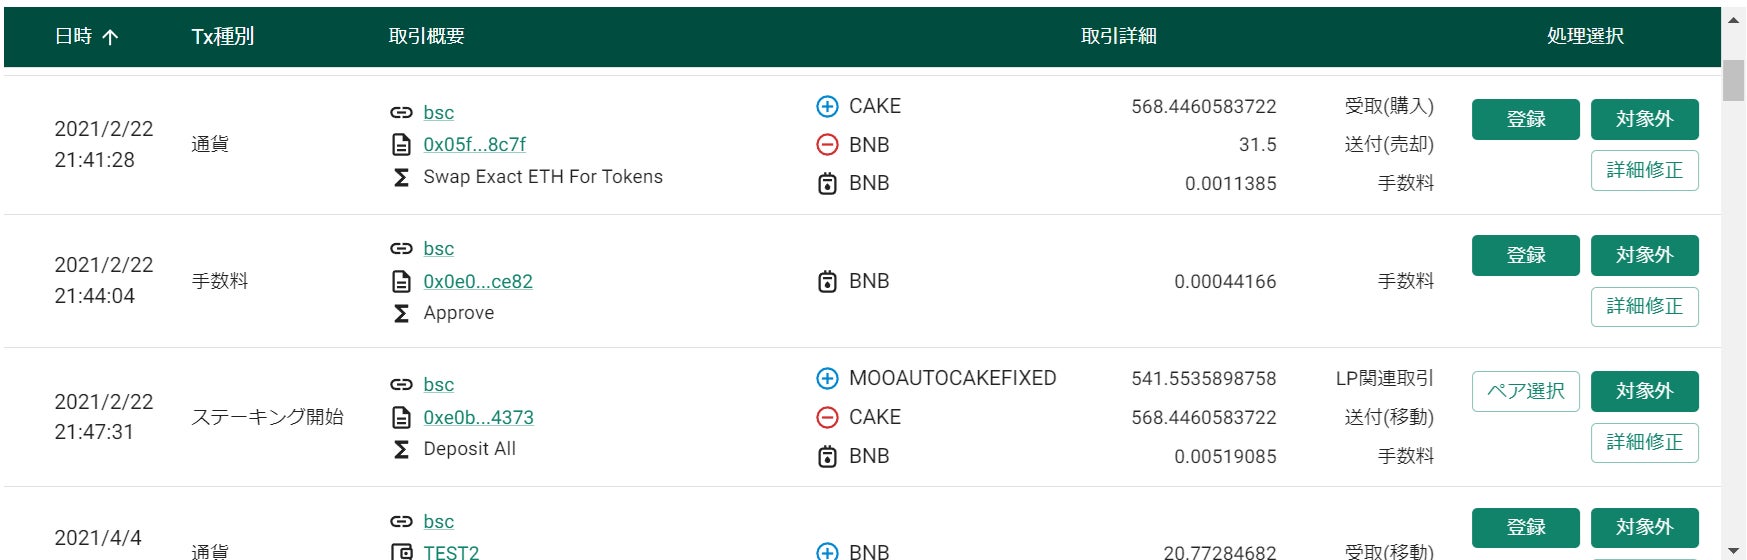
Task: Open 詳細修正 for the Swap Exact ETH row
Action: pos(1644,170)
